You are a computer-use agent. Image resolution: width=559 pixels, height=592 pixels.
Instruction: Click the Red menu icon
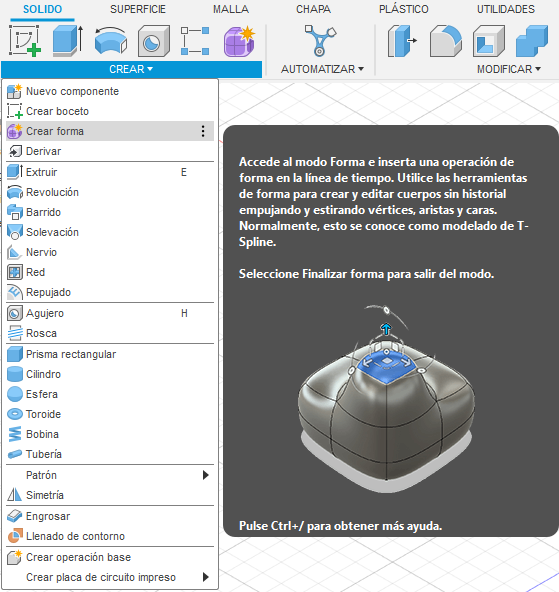[15, 272]
